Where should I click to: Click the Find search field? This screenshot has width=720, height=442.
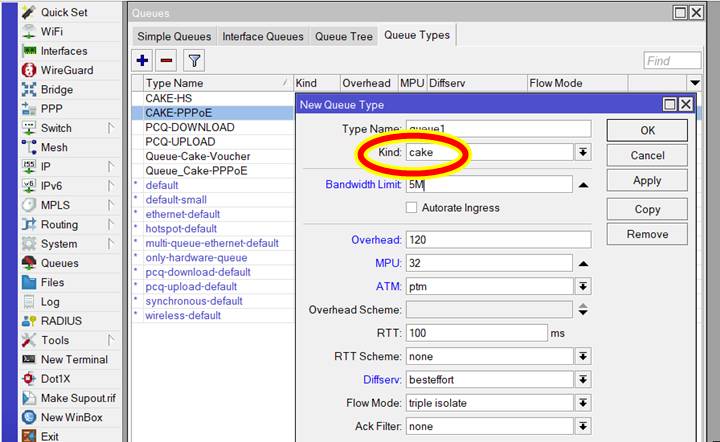tap(672, 61)
